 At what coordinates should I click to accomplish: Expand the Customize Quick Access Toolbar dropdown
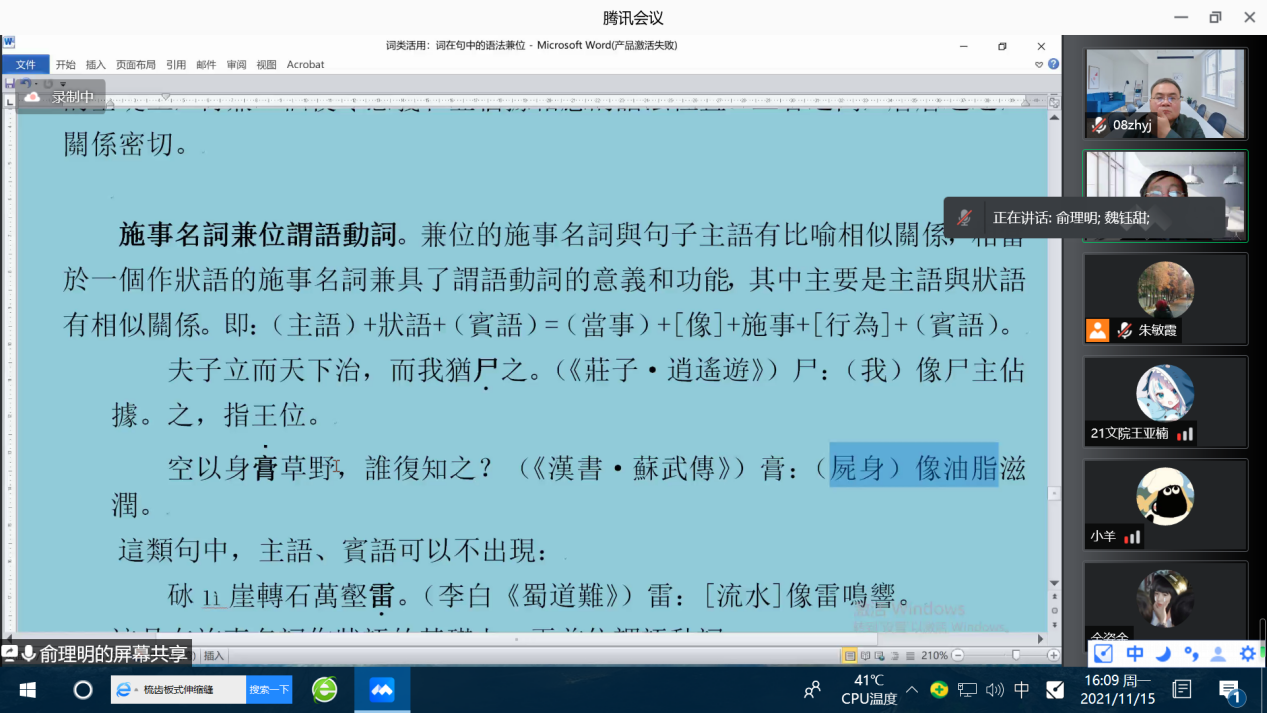62,84
